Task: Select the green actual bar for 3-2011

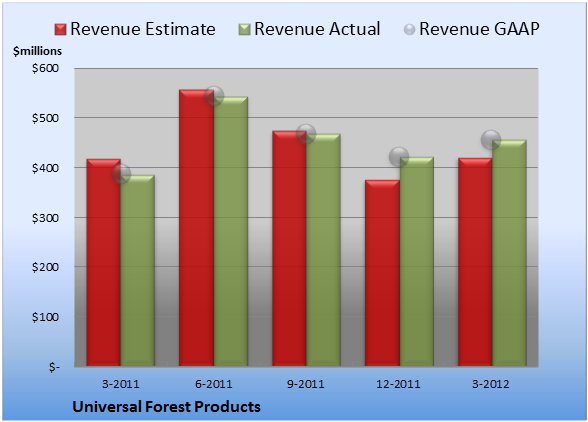Action: coord(138,270)
